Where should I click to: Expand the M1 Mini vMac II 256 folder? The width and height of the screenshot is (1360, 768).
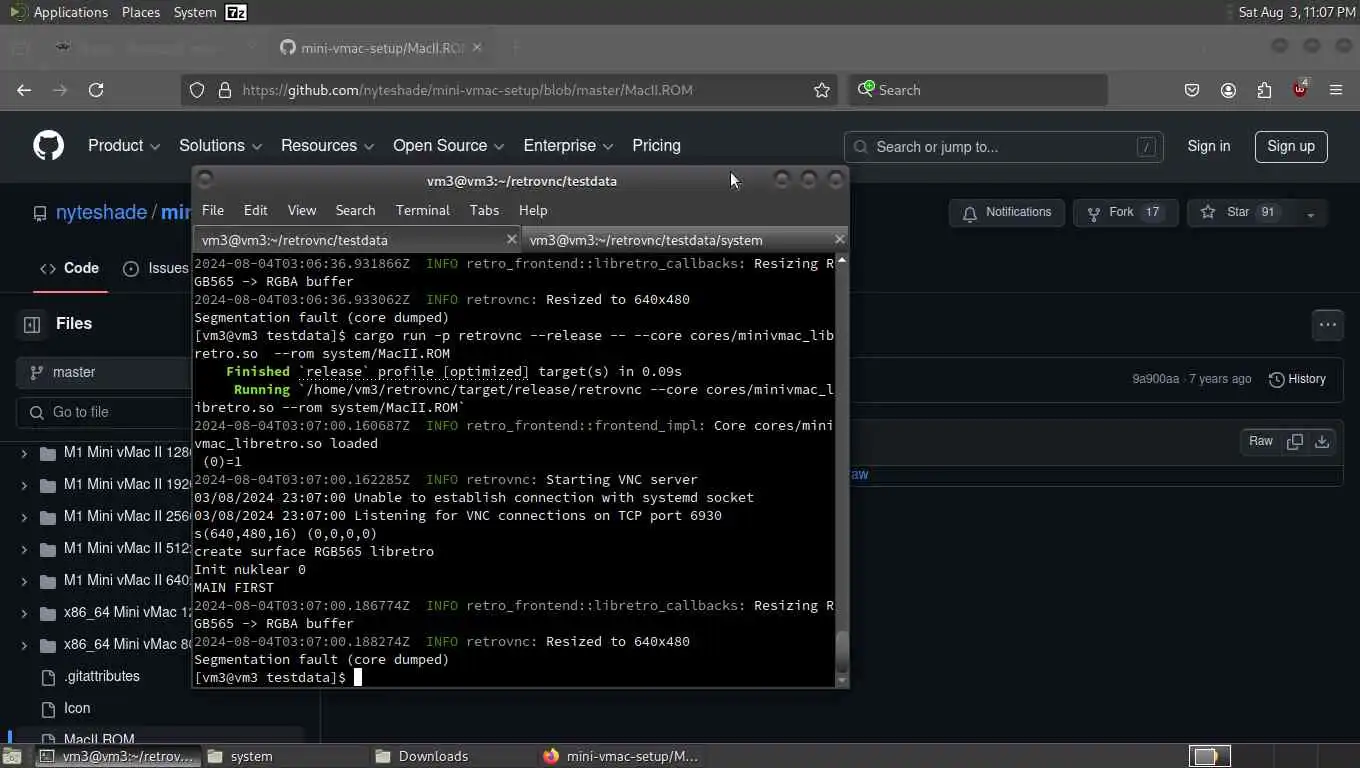(24, 517)
